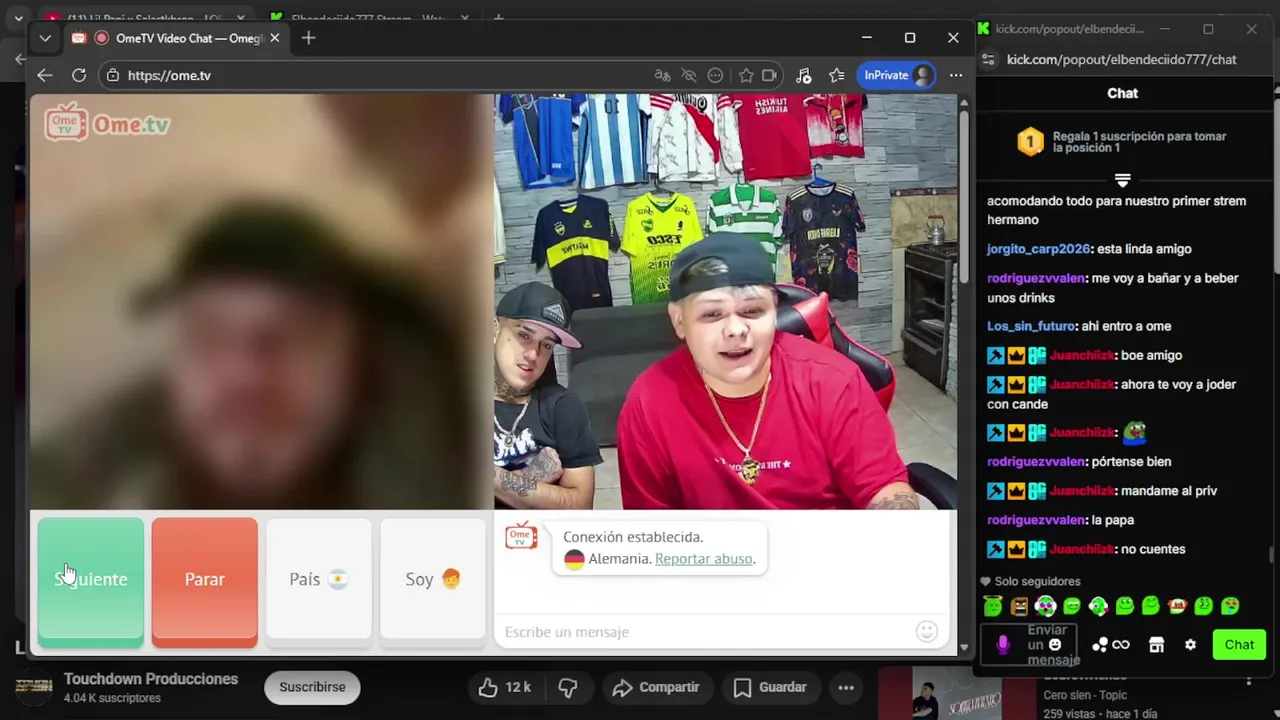The height and width of the screenshot is (720, 1280).
Task: Open the tracking prevention crossed-eye icon
Action: pyautogui.click(x=689, y=75)
